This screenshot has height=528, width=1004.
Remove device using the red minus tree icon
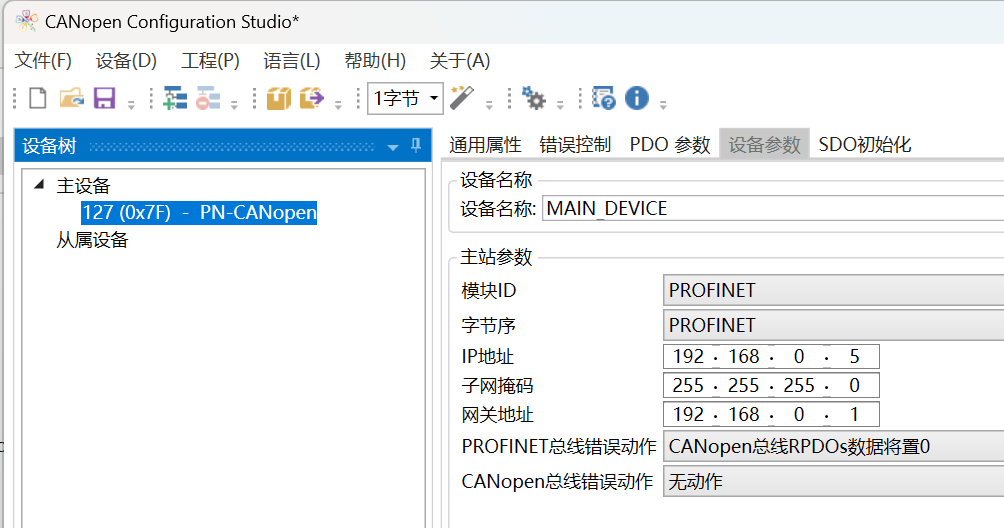(x=207, y=99)
